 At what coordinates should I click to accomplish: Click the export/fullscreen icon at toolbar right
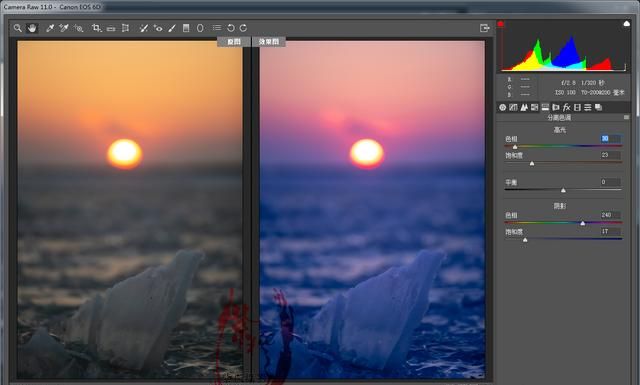point(484,28)
